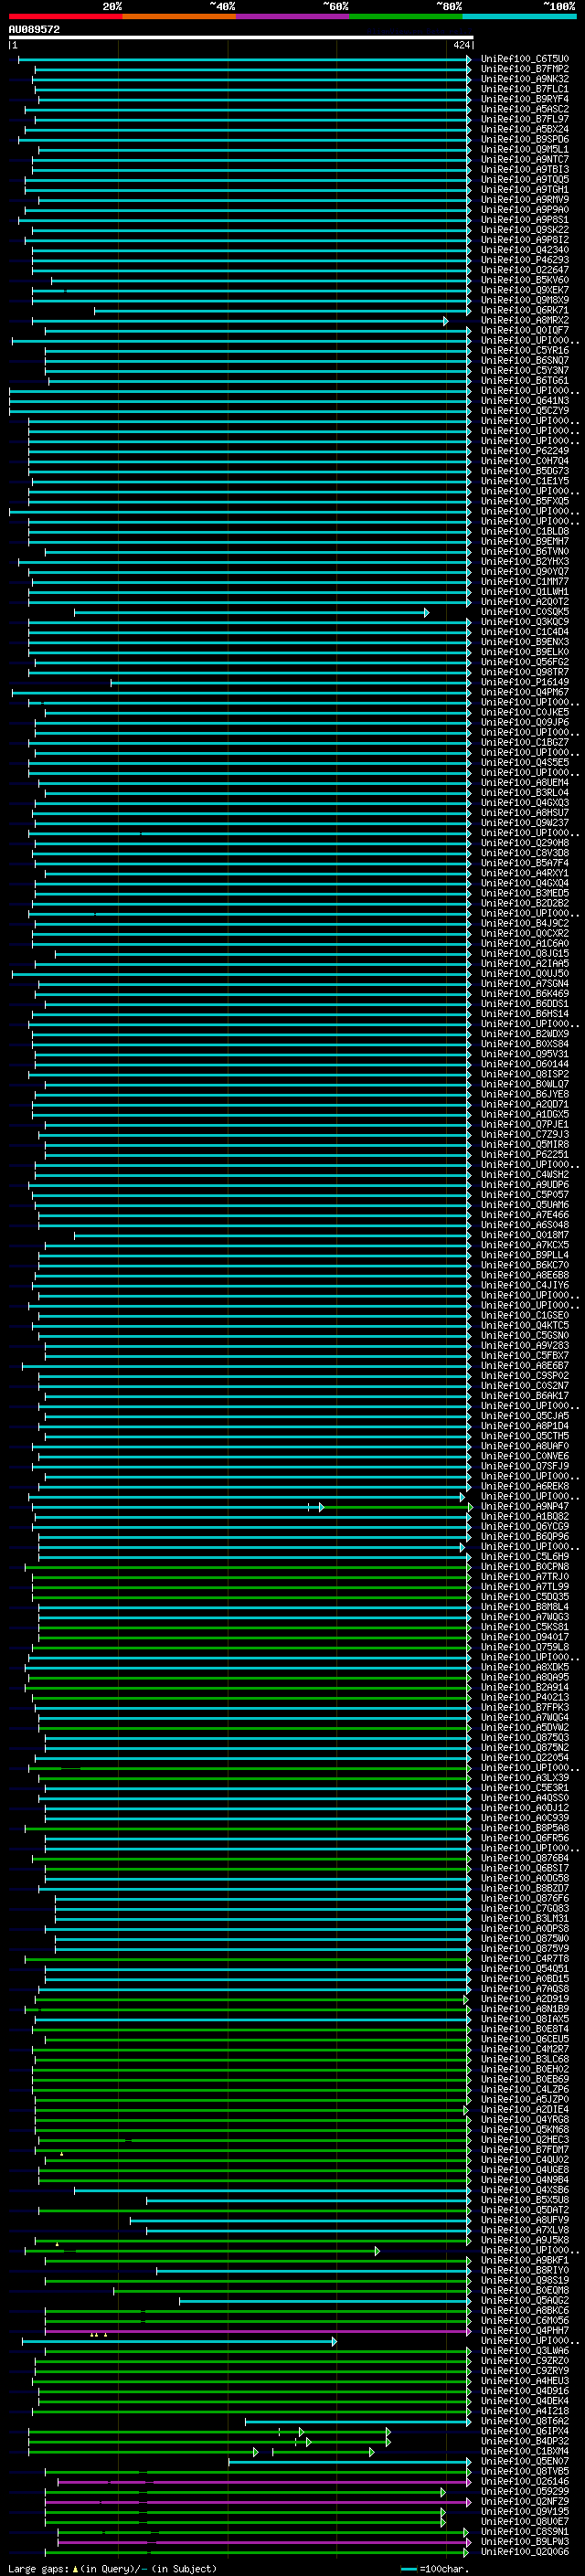
Task: Click the orange ~40% identity legend segment
Action: coord(178,16)
